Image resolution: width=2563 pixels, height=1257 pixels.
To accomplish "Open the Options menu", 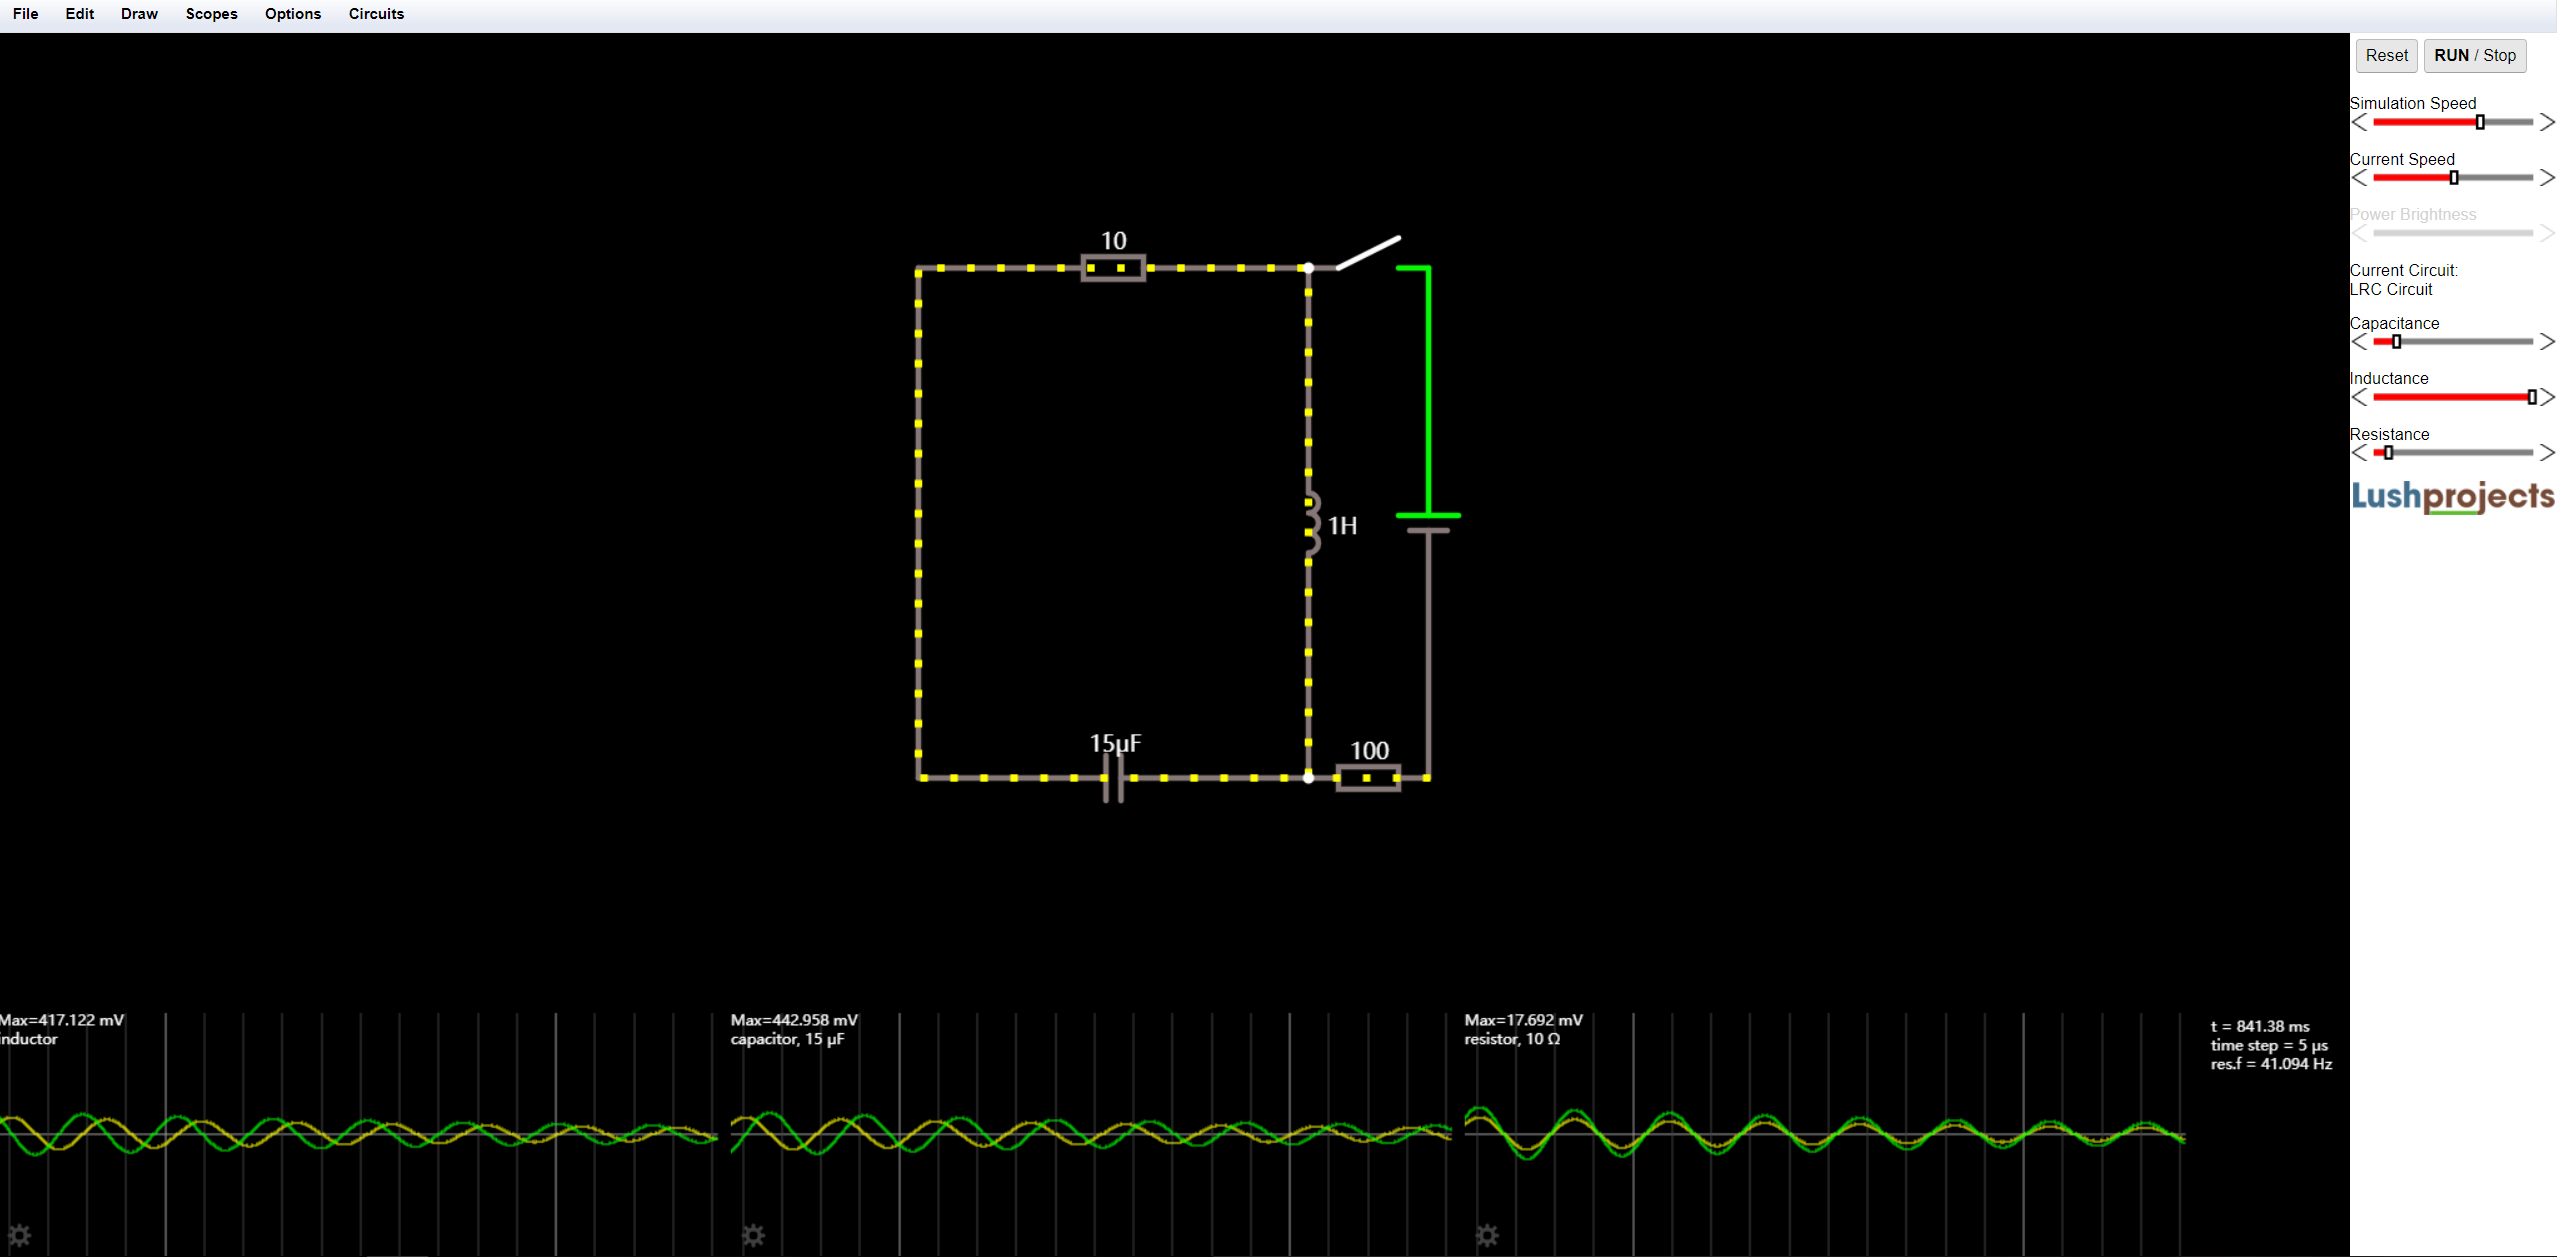I will pos(292,14).
